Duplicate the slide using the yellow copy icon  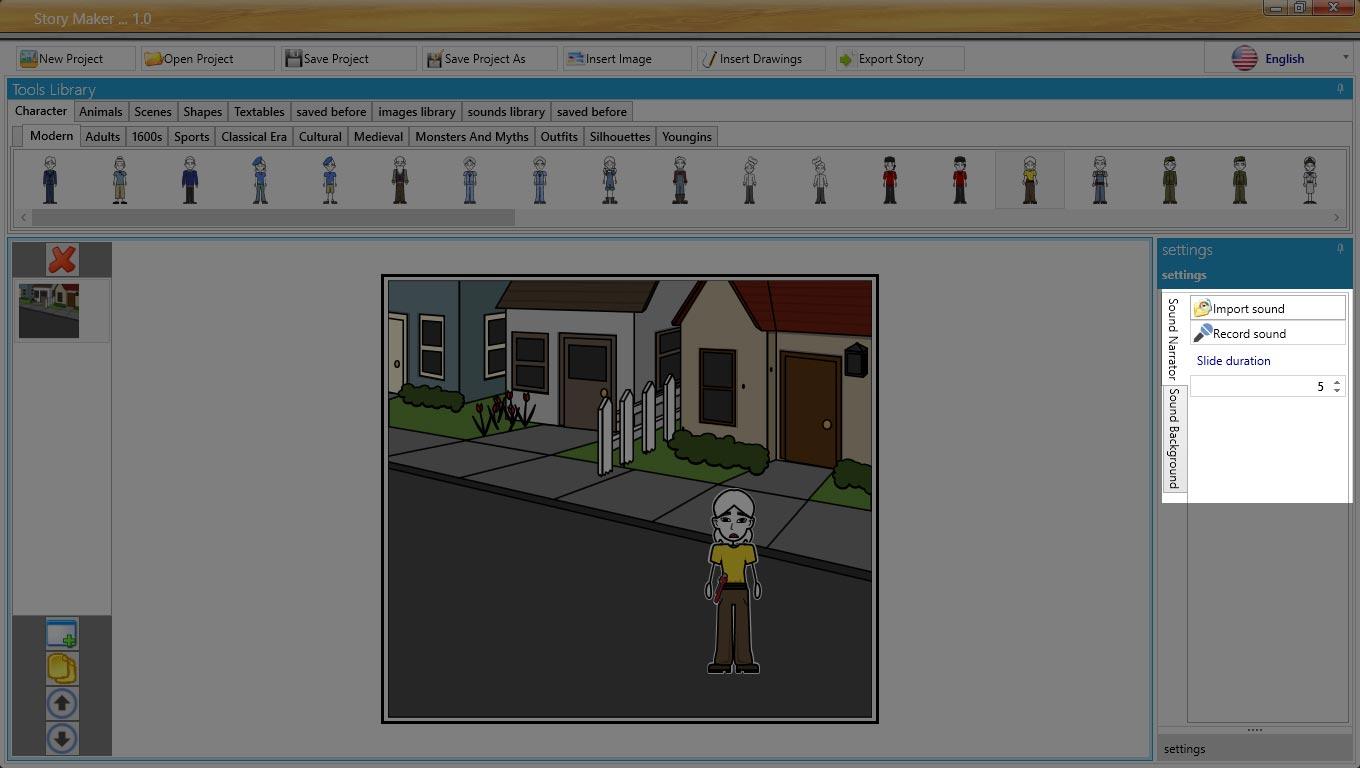pos(62,669)
